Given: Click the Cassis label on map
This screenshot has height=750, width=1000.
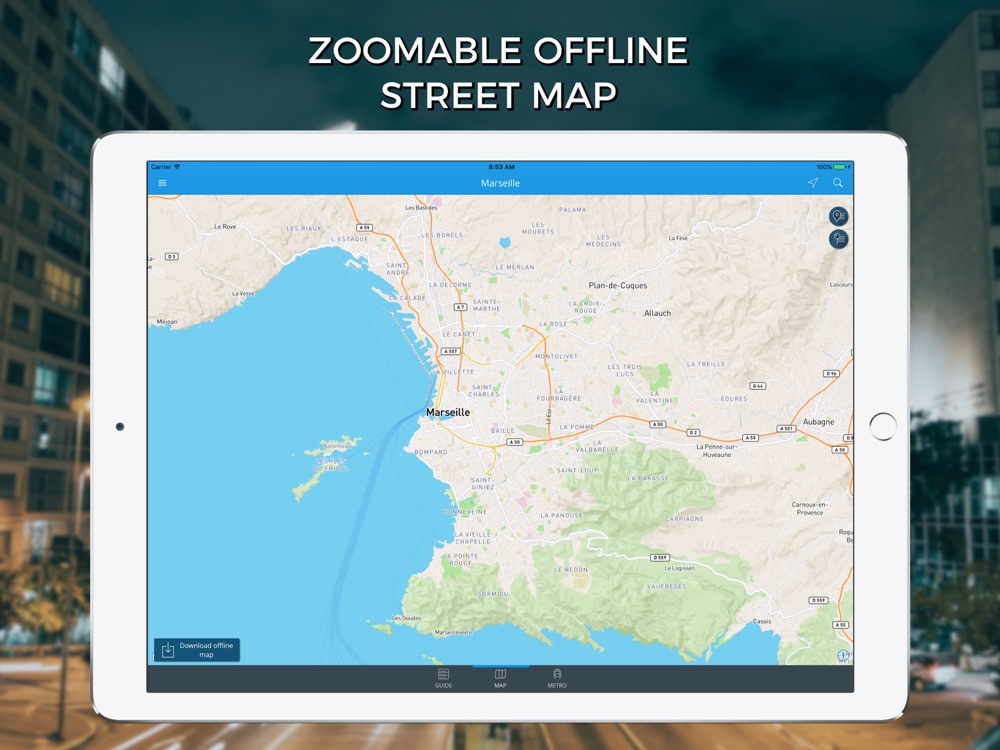Looking at the screenshot, I should [761, 621].
